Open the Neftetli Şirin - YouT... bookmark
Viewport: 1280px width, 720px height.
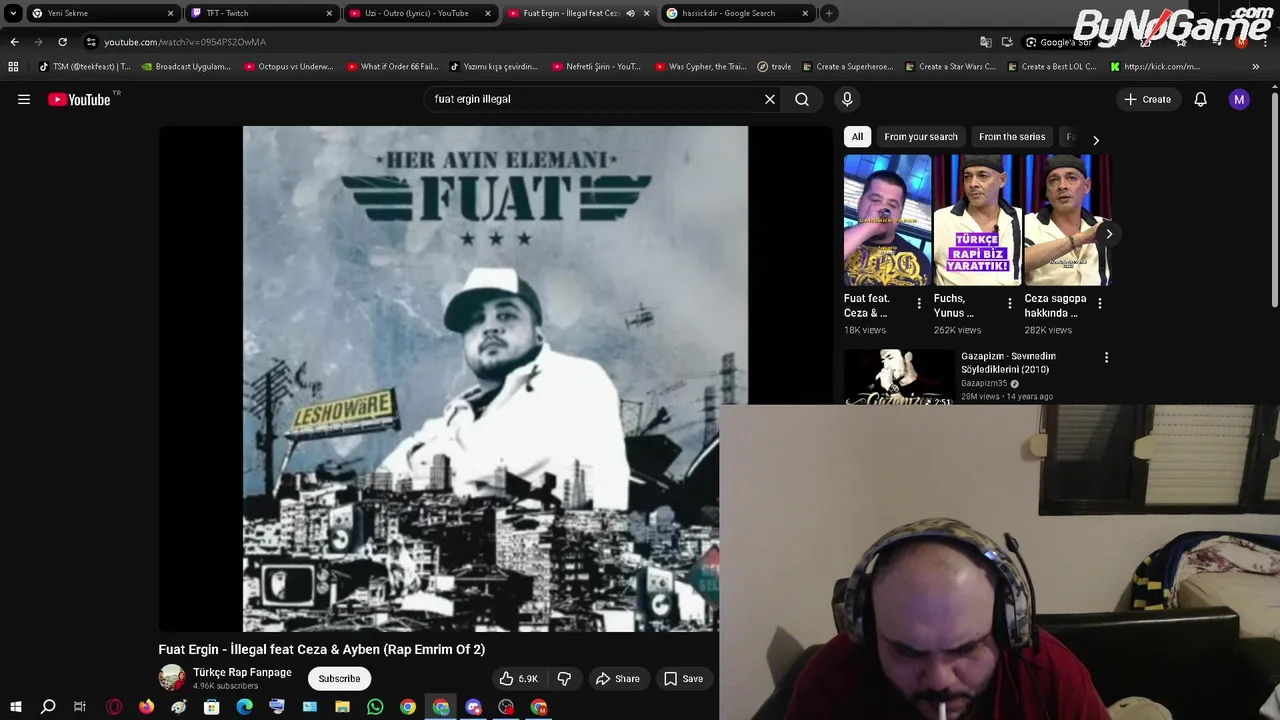click(596, 67)
